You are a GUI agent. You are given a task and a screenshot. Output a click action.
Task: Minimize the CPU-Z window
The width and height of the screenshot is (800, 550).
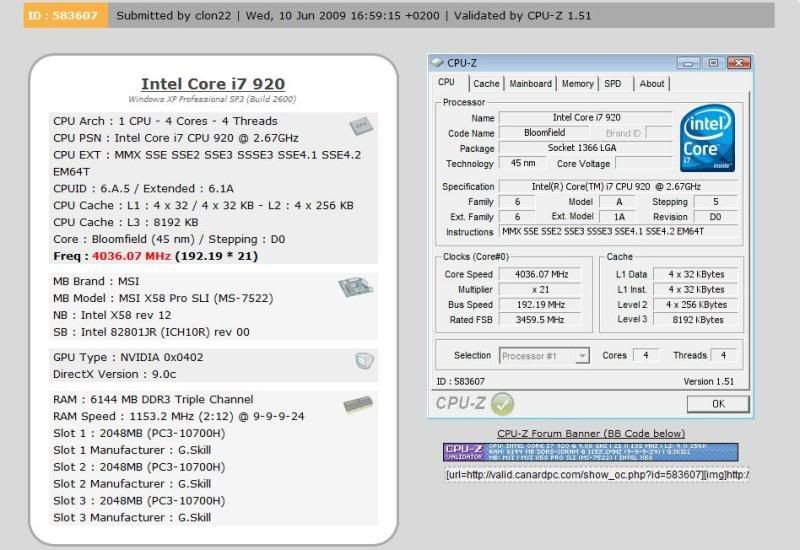tap(688, 63)
